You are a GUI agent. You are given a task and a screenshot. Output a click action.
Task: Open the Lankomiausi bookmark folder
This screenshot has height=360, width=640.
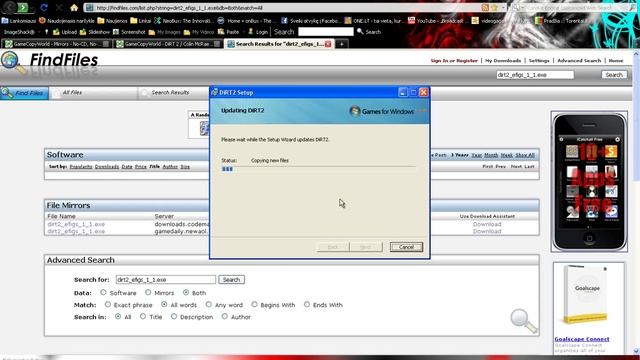click(19, 20)
